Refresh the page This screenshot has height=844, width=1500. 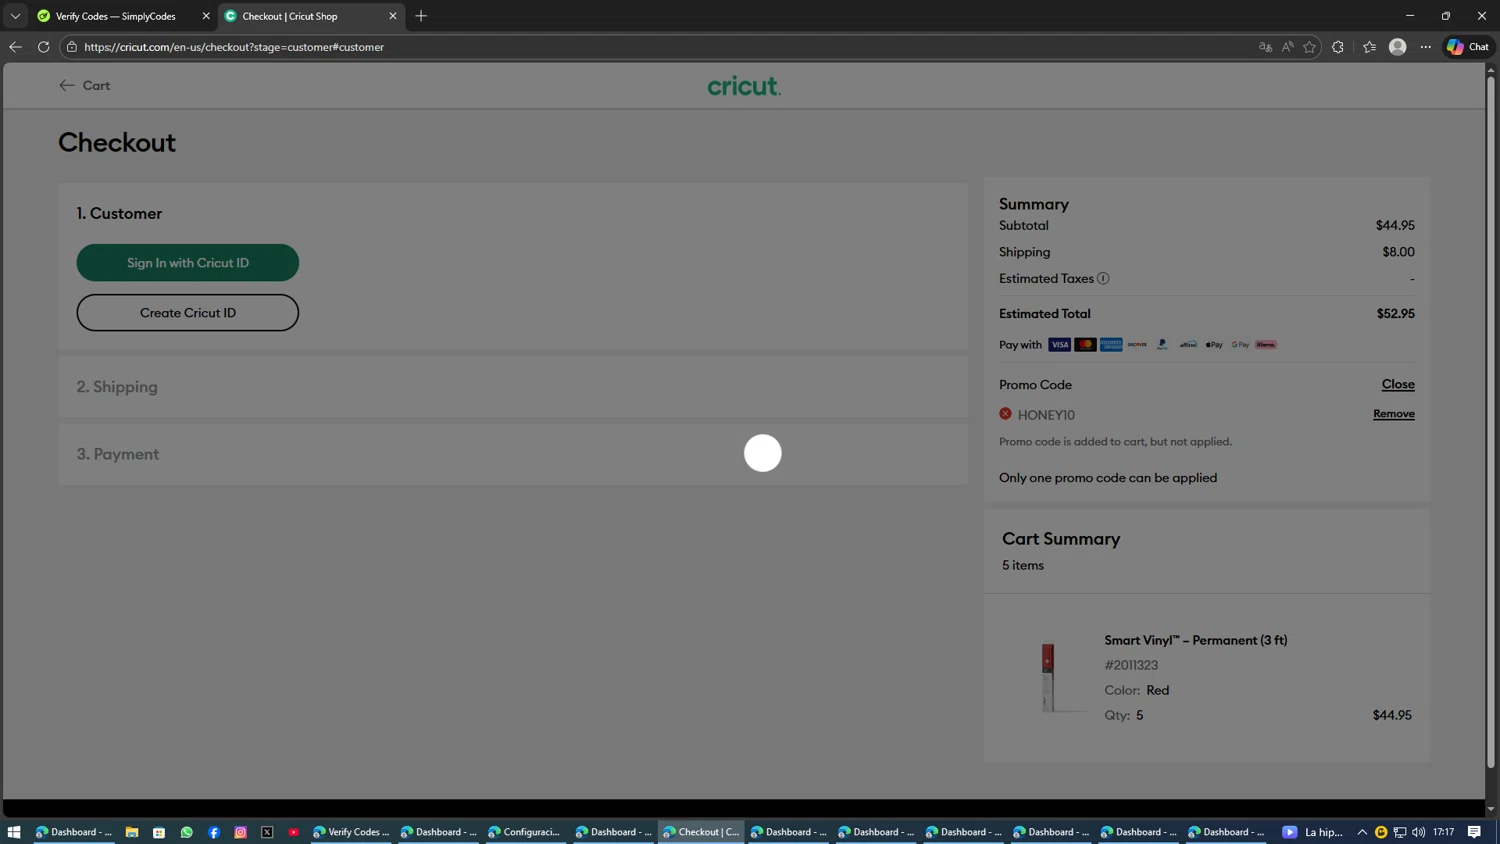[x=43, y=47]
